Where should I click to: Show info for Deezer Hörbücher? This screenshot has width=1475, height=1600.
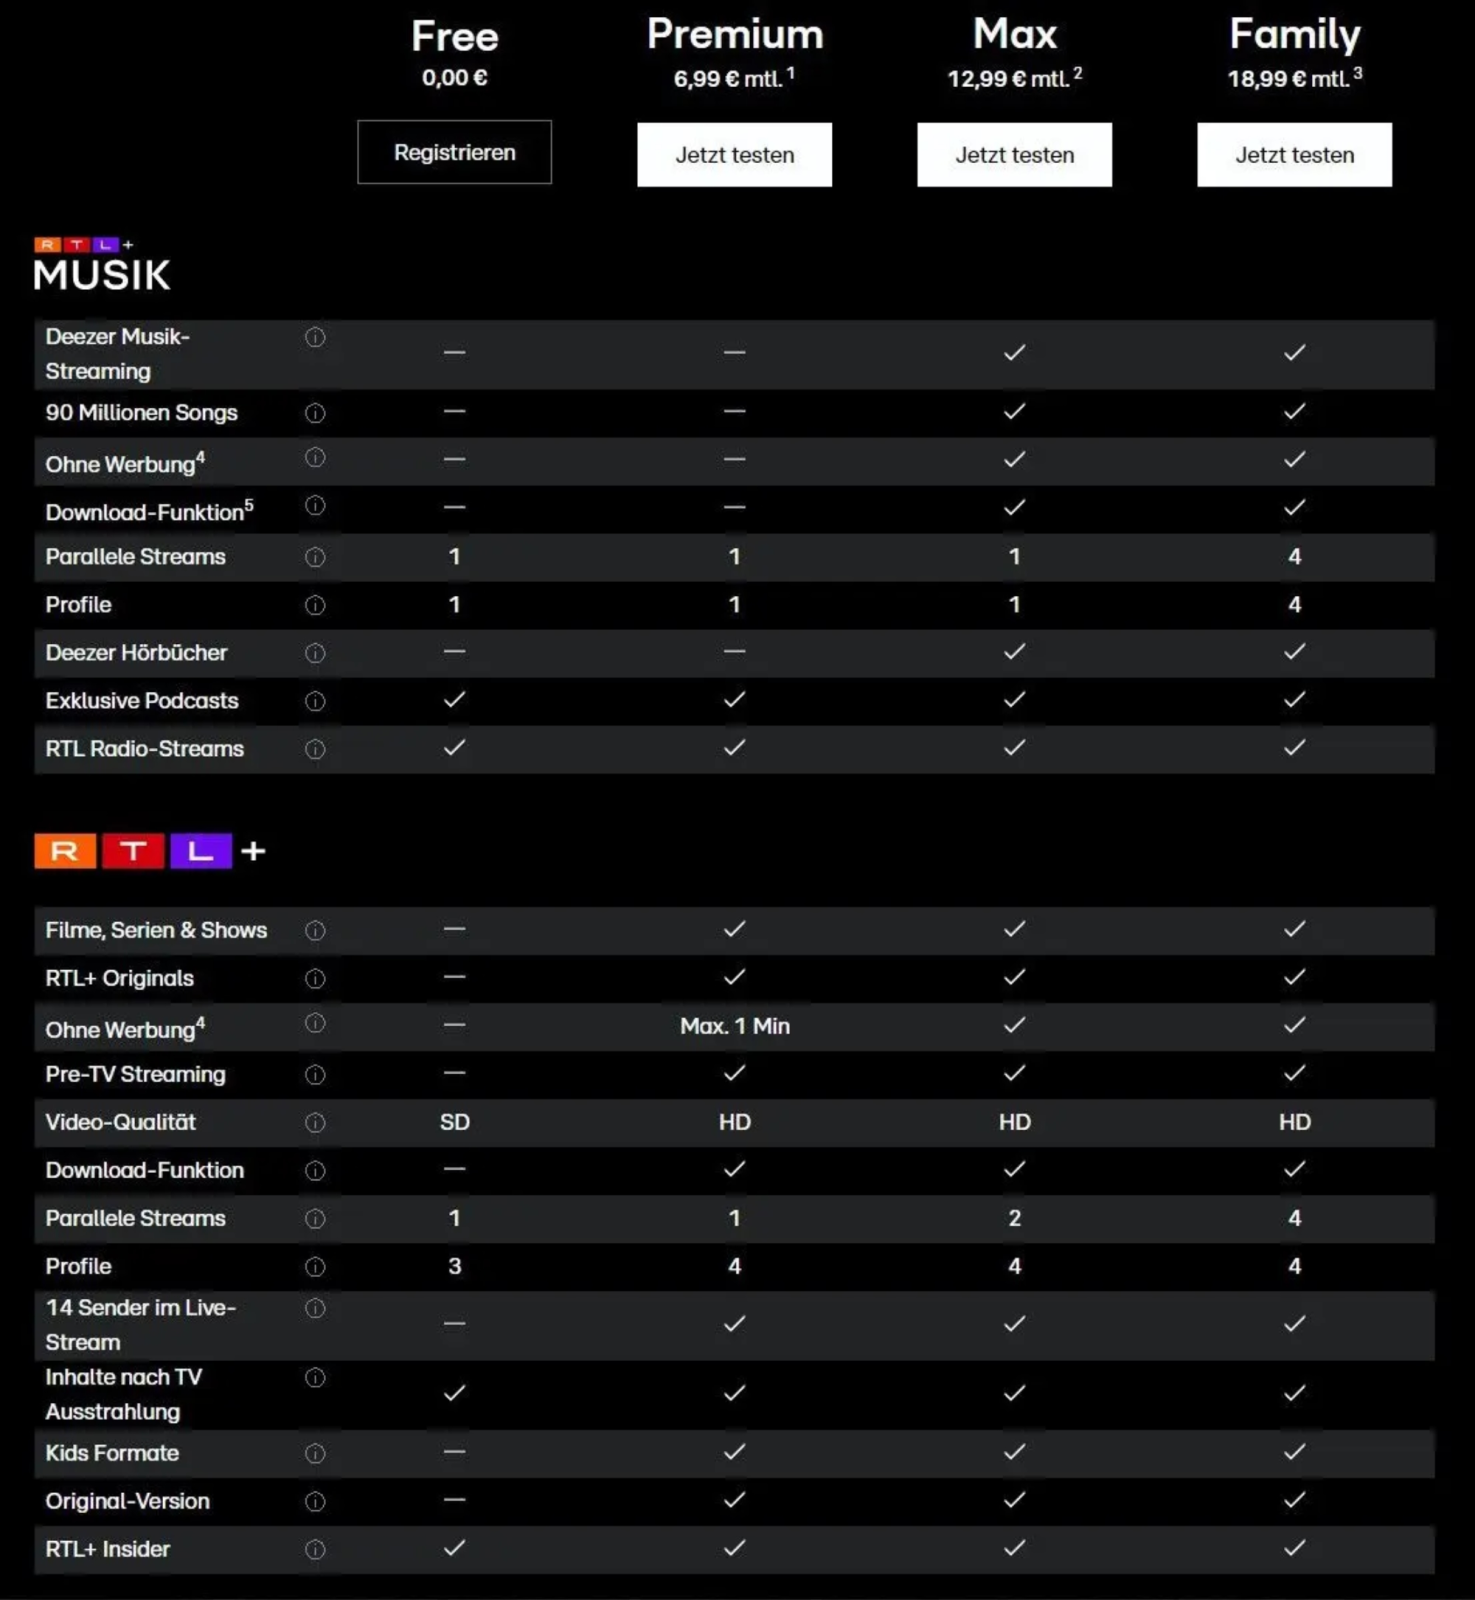click(315, 653)
